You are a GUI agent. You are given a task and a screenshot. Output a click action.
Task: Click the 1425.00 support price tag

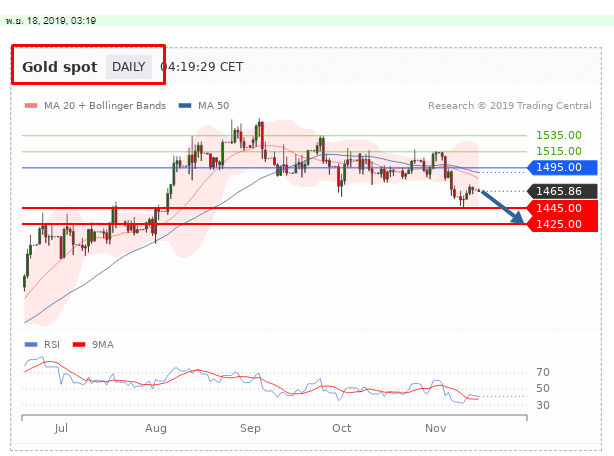coord(562,224)
